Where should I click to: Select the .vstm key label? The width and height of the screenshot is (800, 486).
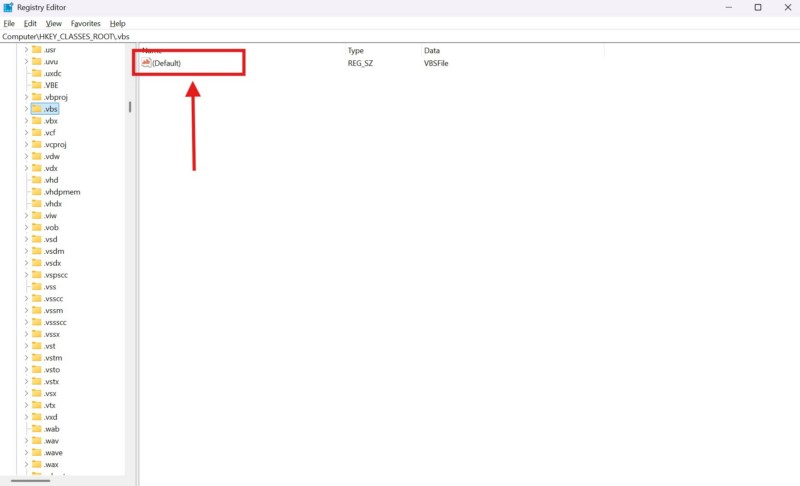coord(53,357)
